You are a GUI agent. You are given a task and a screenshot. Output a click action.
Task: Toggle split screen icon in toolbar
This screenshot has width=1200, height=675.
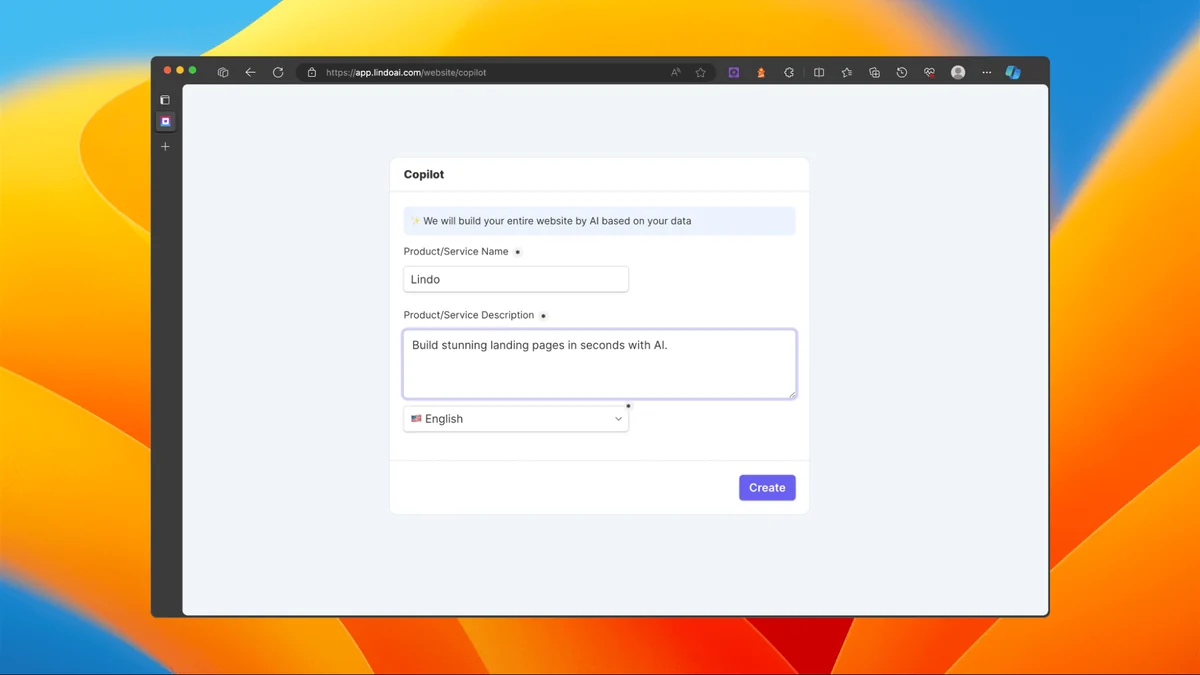tap(819, 72)
